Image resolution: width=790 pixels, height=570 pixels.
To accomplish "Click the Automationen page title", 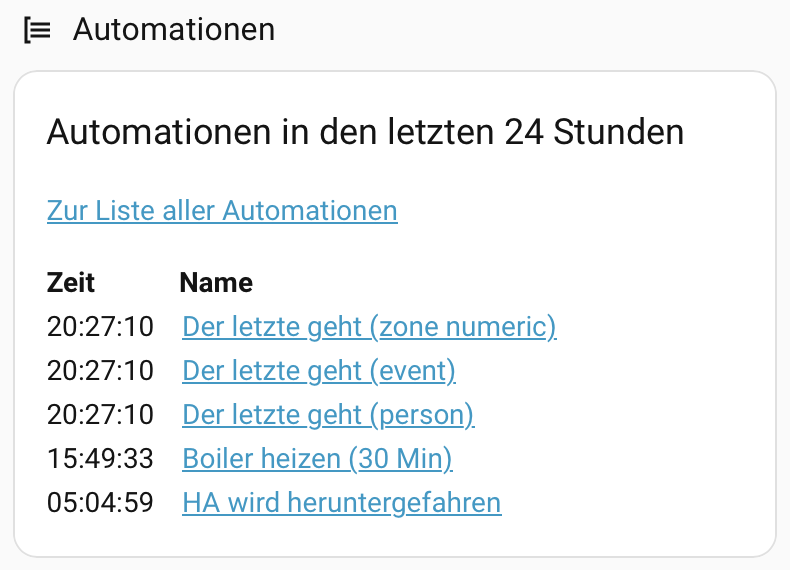I will coord(174,30).
